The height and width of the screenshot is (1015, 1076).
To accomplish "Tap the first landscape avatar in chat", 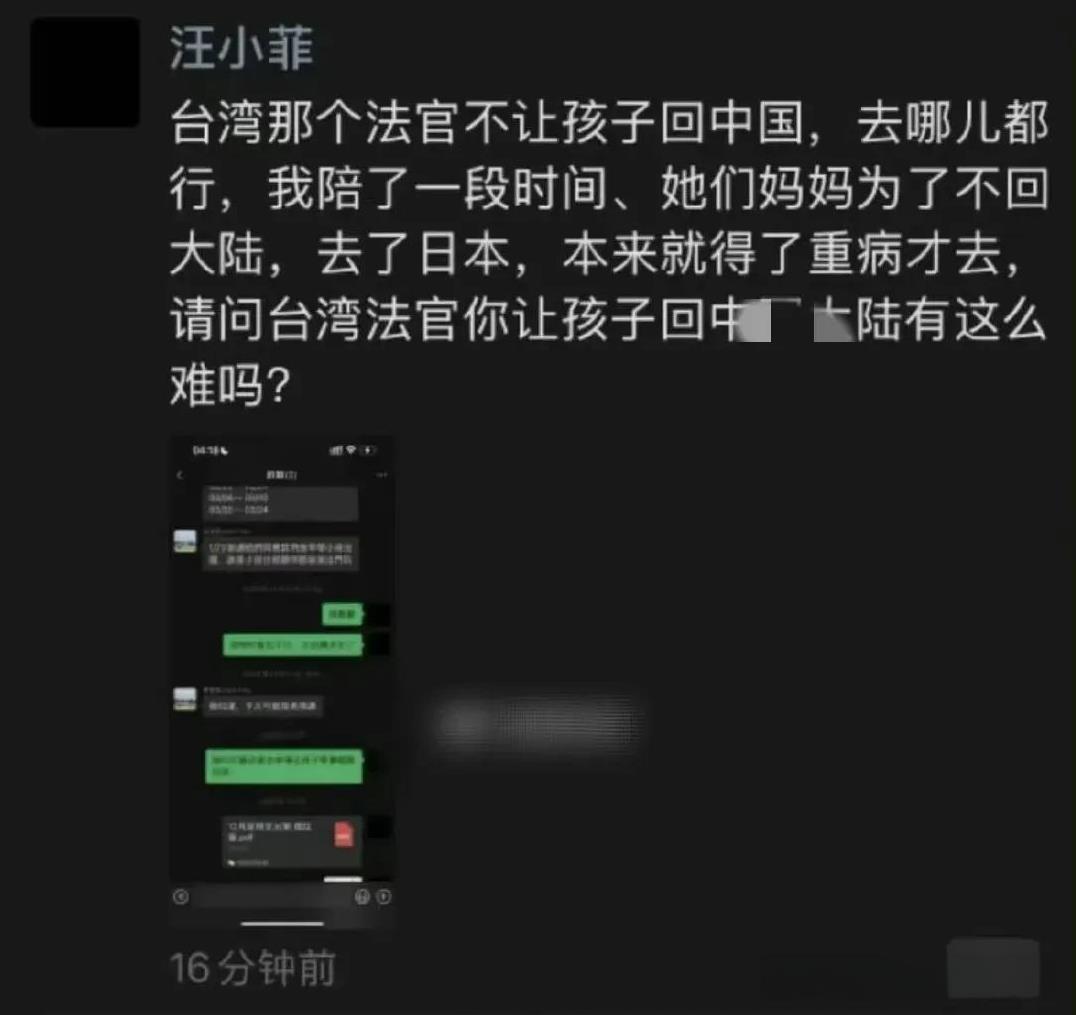I will coord(185,541).
